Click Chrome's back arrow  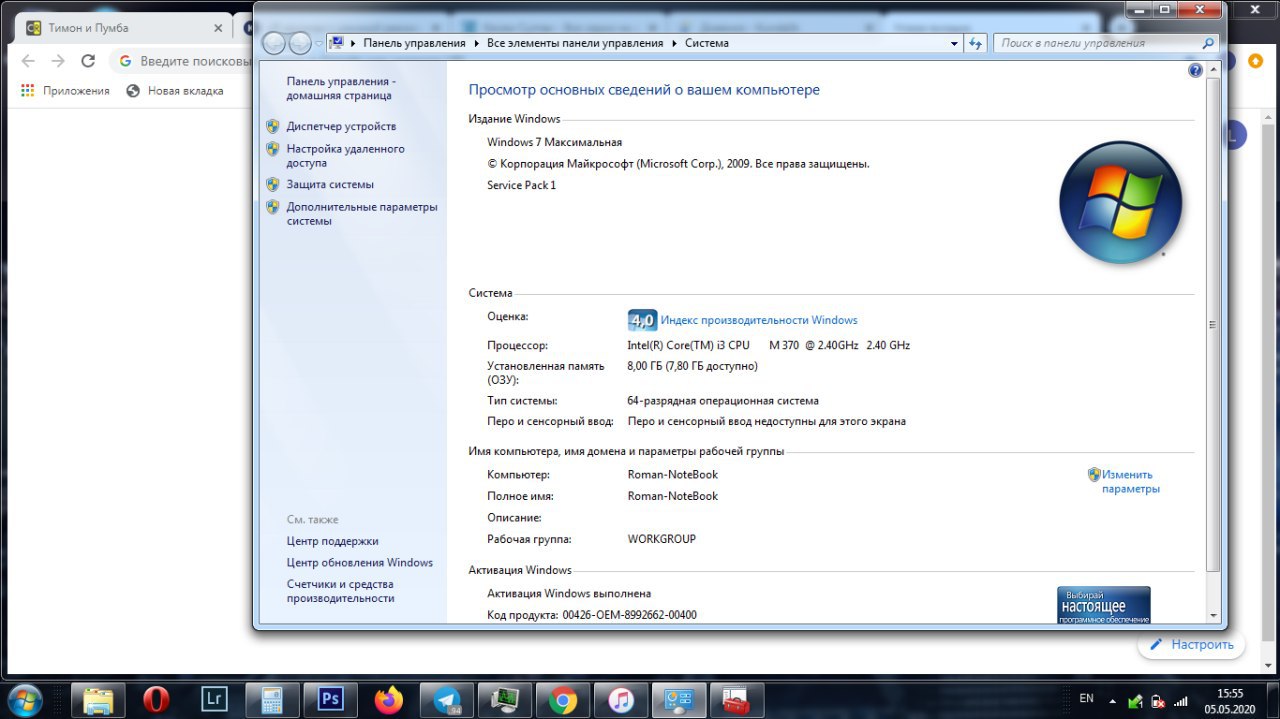pyautogui.click(x=29, y=61)
